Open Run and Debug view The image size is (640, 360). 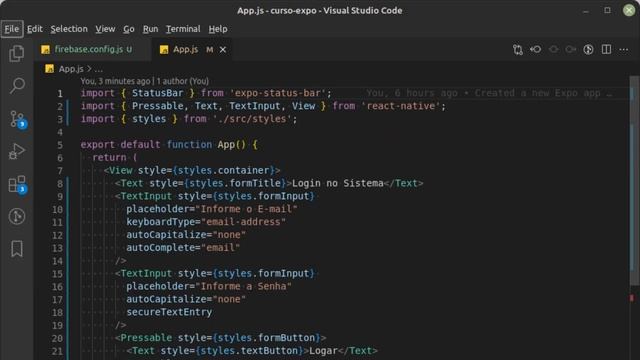pyautogui.click(x=17, y=151)
